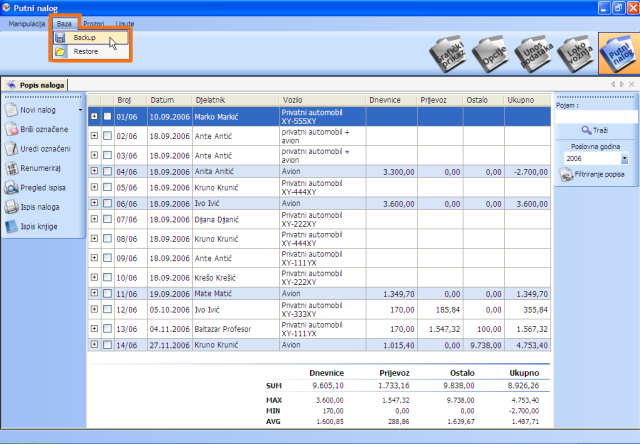640x444 pixels.
Task: Open the Manipulacija menu
Action: (27, 24)
